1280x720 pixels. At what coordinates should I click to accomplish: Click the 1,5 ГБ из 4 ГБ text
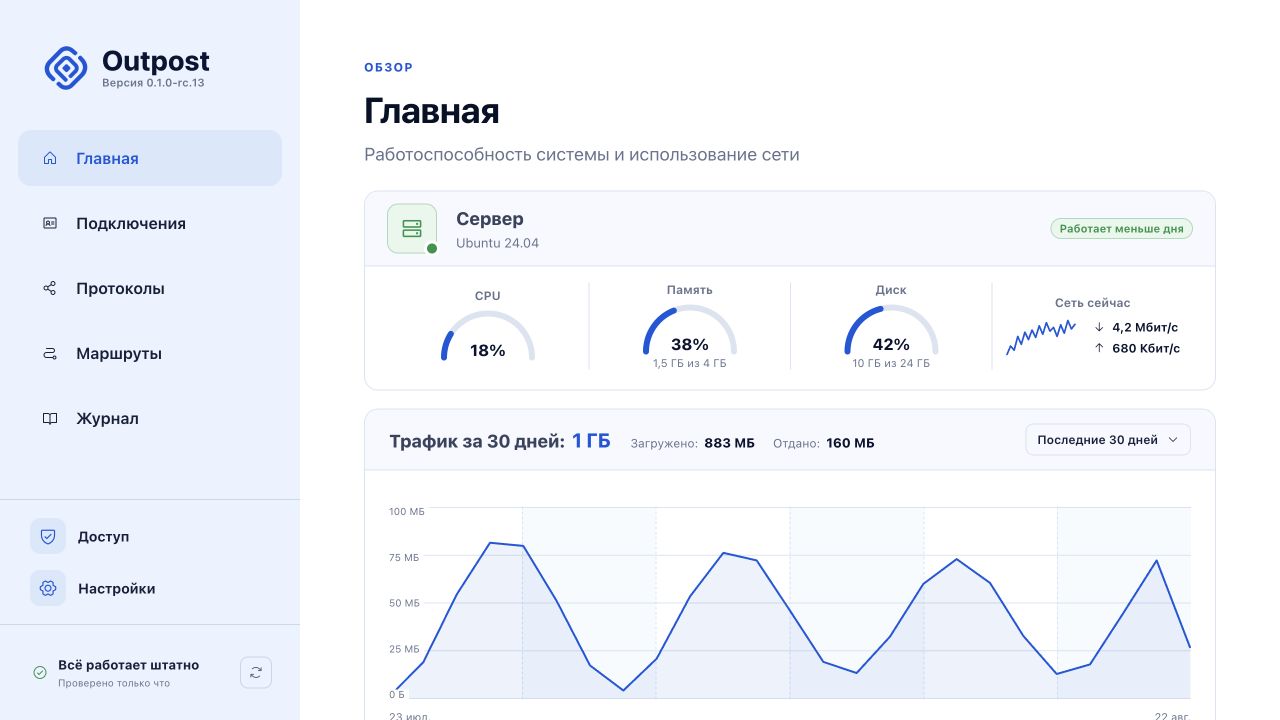pos(690,364)
